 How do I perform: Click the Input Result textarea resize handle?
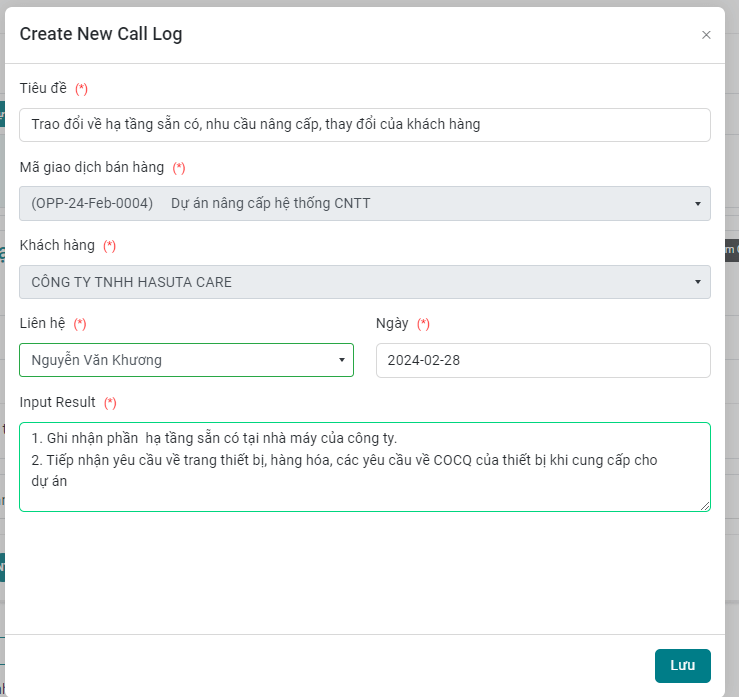coord(705,506)
